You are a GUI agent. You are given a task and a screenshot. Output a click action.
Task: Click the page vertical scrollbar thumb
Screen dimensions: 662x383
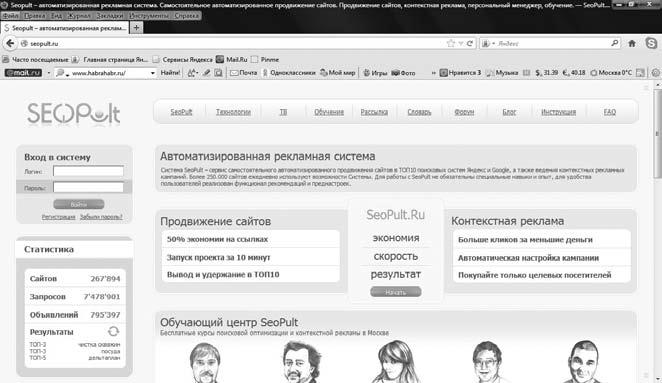pyautogui.click(x=657, y=133)
